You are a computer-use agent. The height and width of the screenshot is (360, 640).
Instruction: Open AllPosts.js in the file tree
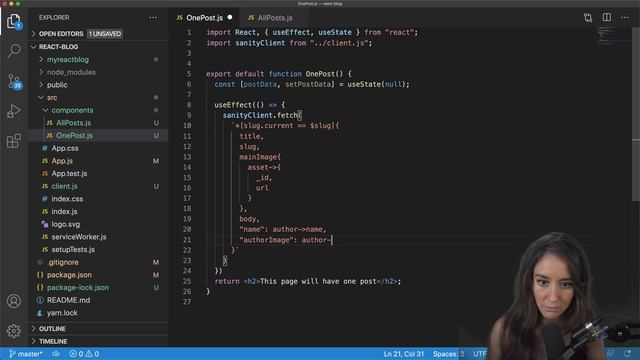tap(98, 123)
